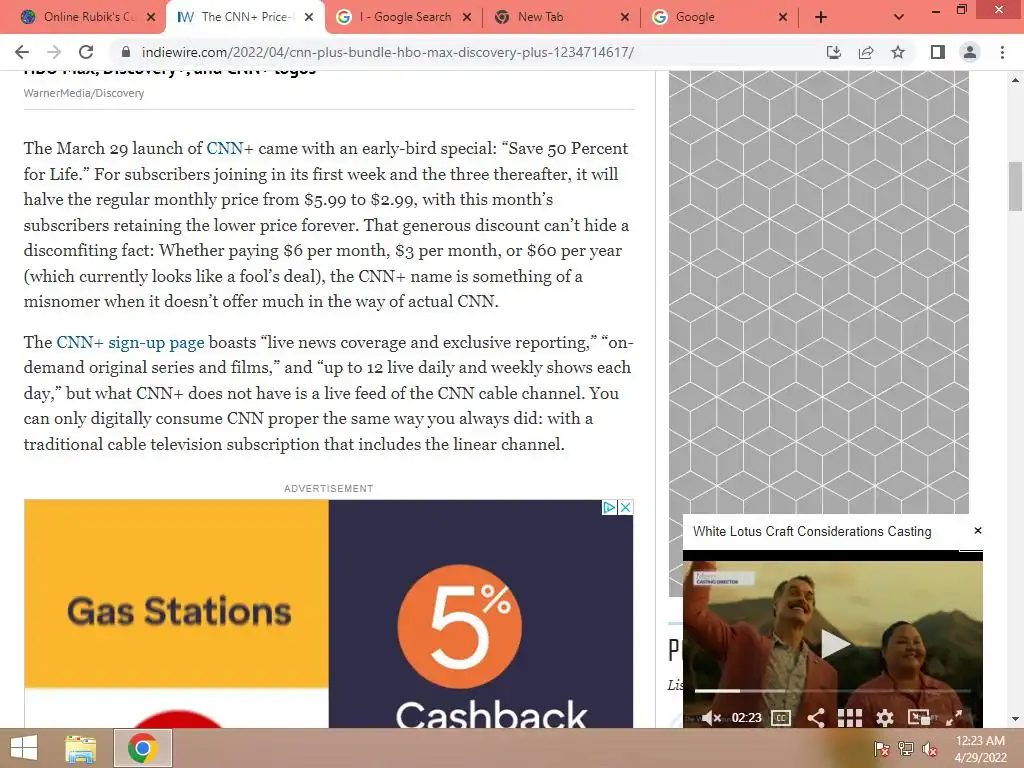The height and width of the screenshot is (768, 1024).
Task: Open Chrome side panel
Action: pyautogui.click(x=938, y=52)
